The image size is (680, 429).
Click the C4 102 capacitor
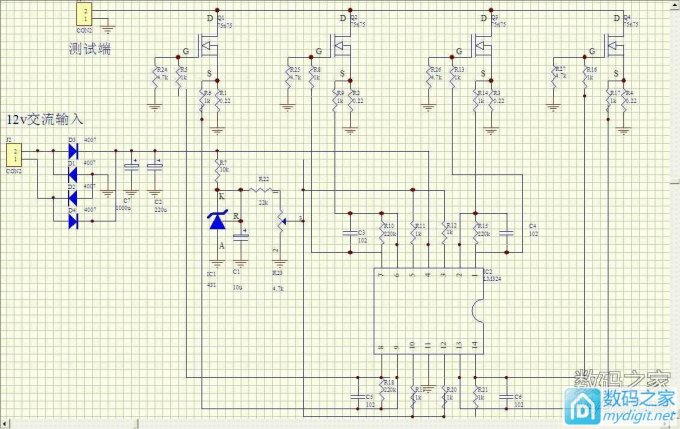(506, 231)
